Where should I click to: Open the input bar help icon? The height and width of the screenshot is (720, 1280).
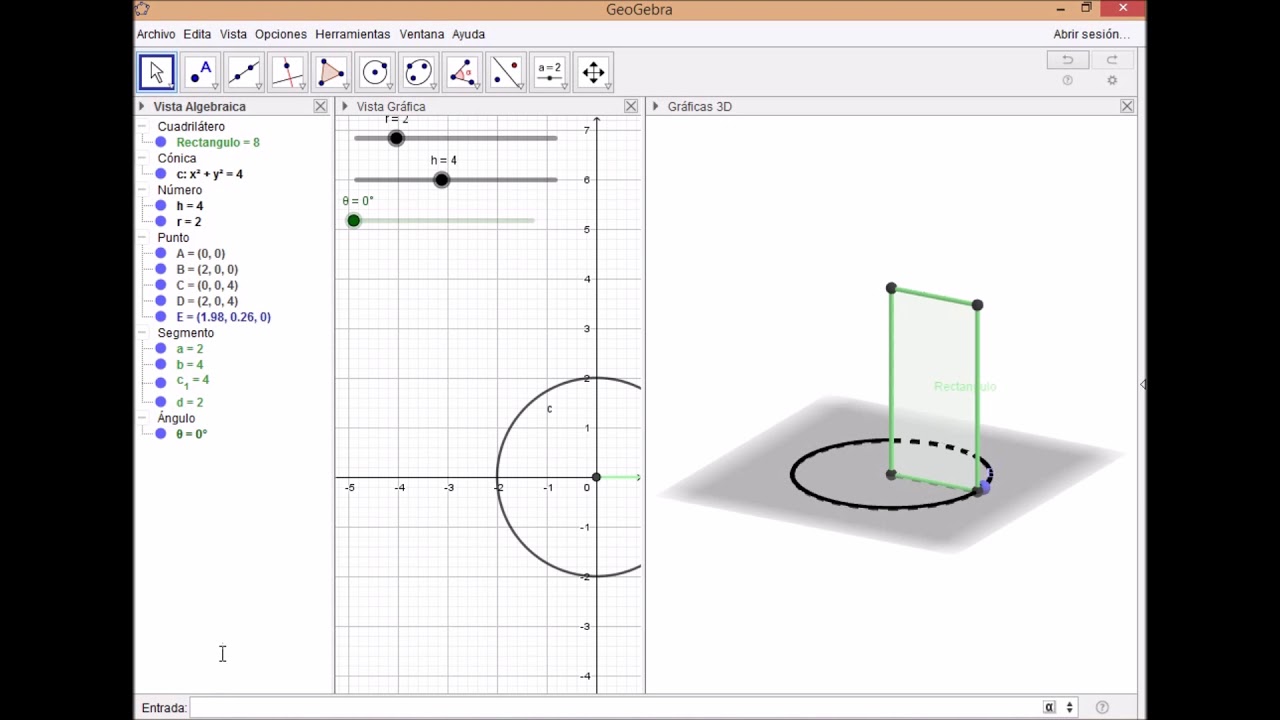(x=1102, y=707)
